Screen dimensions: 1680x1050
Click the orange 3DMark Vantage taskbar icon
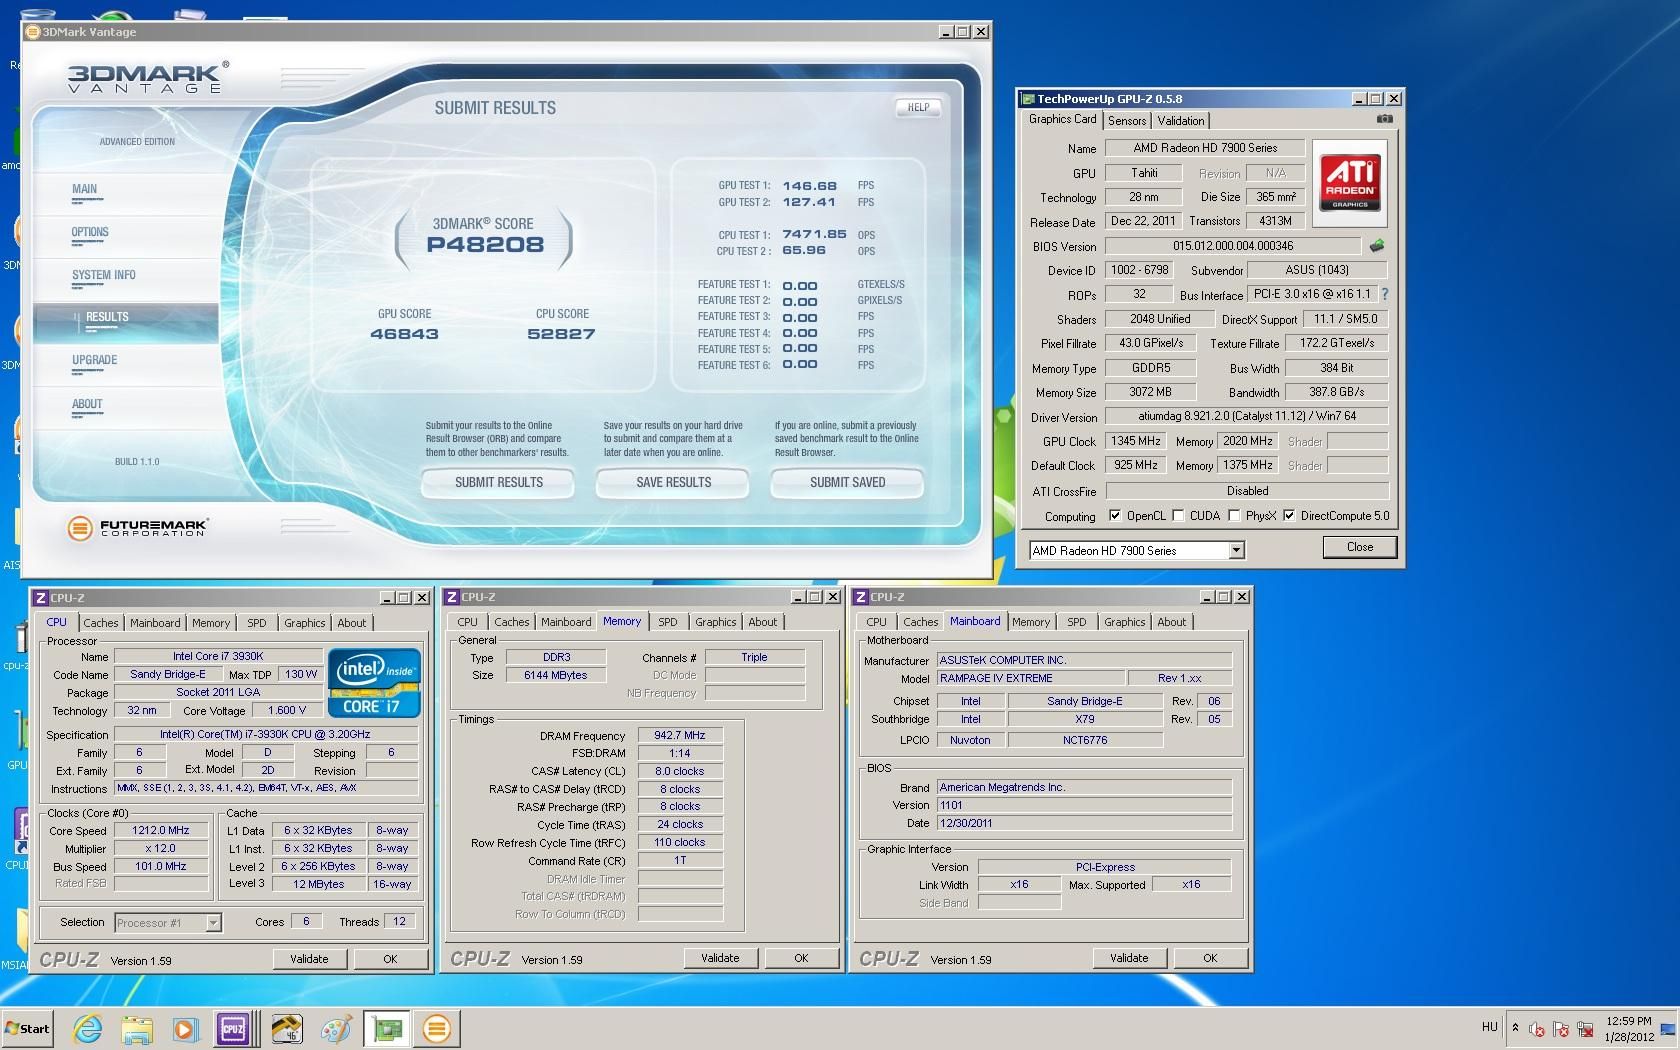(437, 1028)
